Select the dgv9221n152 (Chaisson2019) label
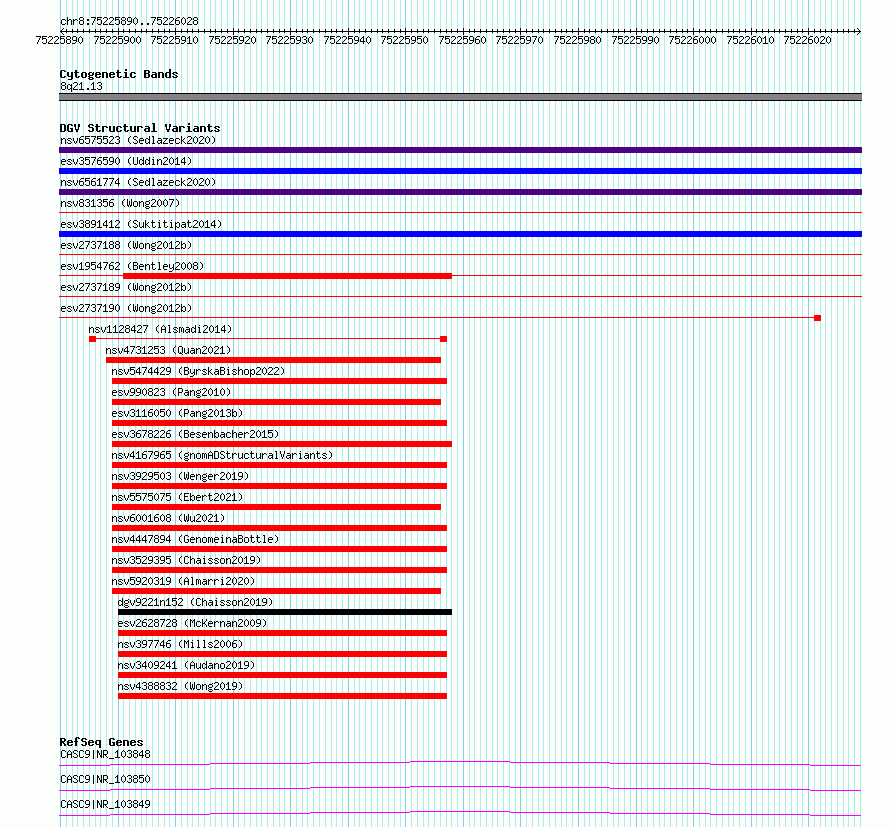Screen dimensions: 890x827 [x=195, y=602]
